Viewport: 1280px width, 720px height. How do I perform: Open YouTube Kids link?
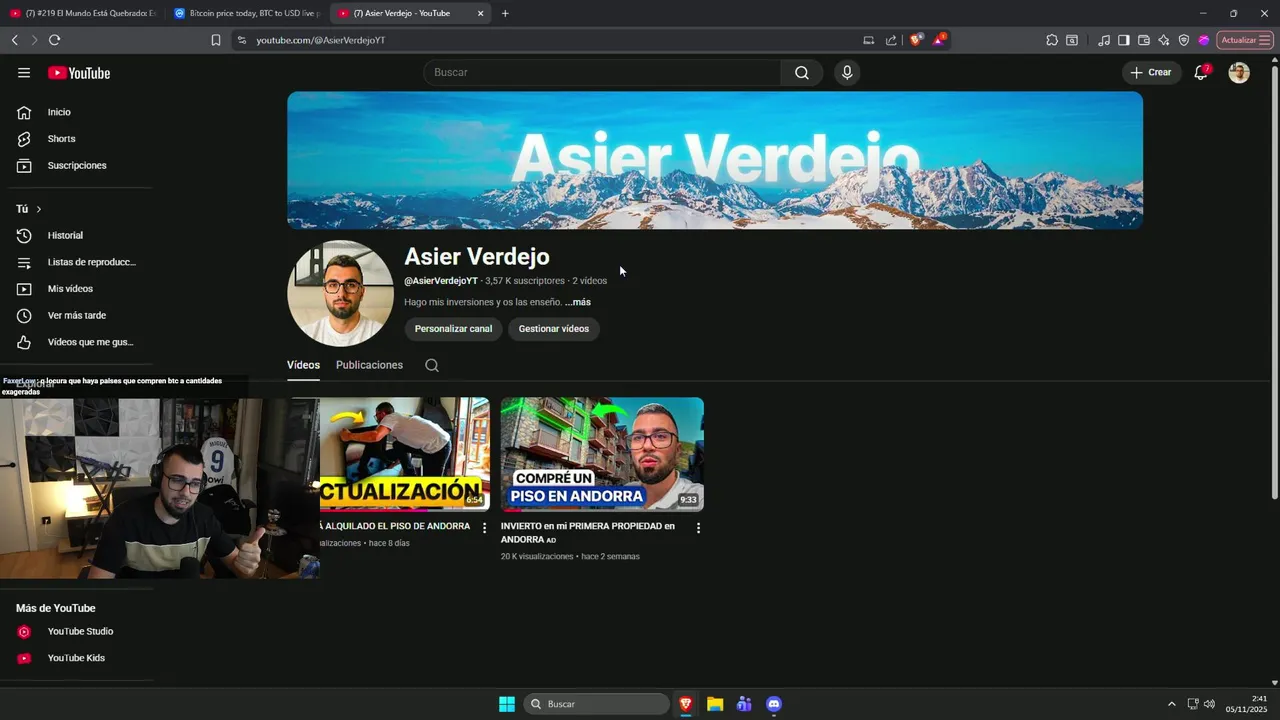76,658
